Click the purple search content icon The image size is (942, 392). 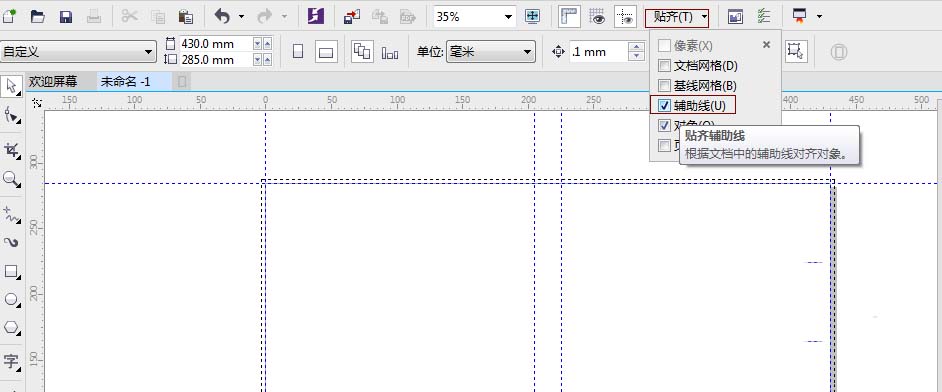[315, 17]
